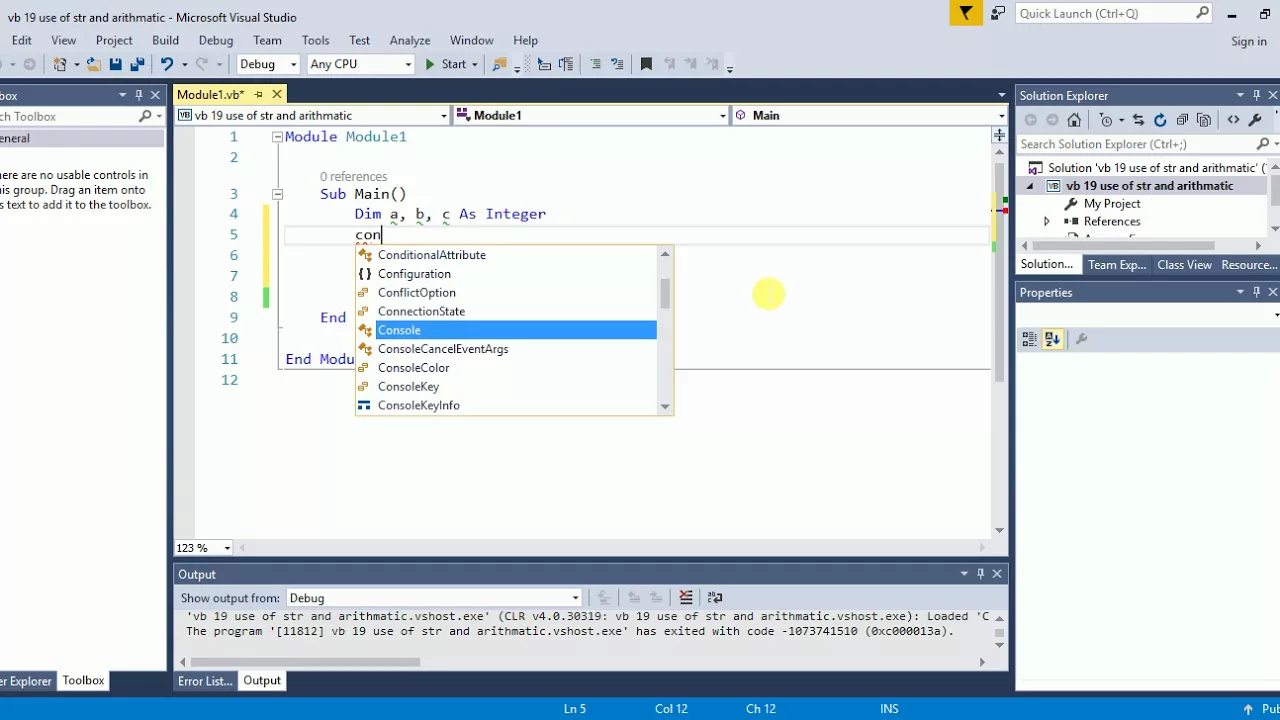Click Alphabetical sort icon in Properties panel

1052,340
